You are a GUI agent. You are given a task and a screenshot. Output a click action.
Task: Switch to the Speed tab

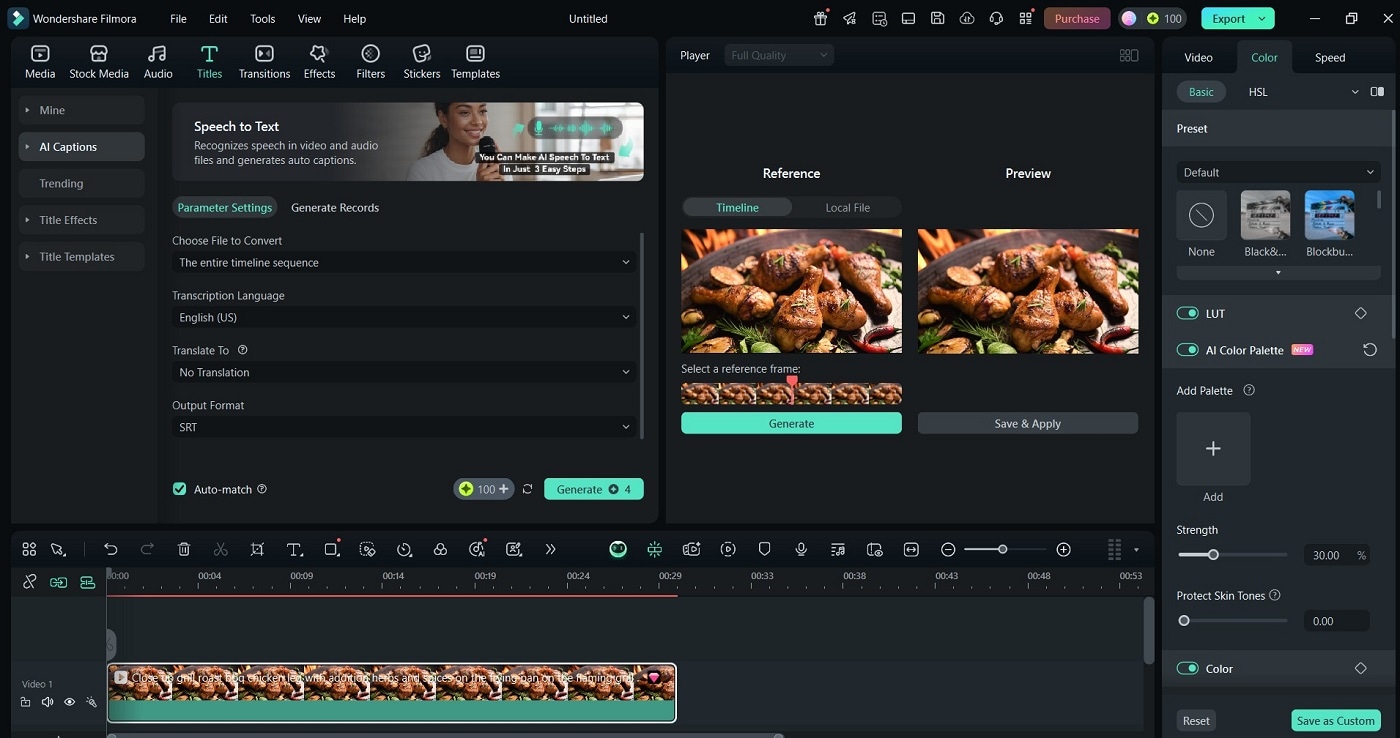click(x=1329, y=57)
